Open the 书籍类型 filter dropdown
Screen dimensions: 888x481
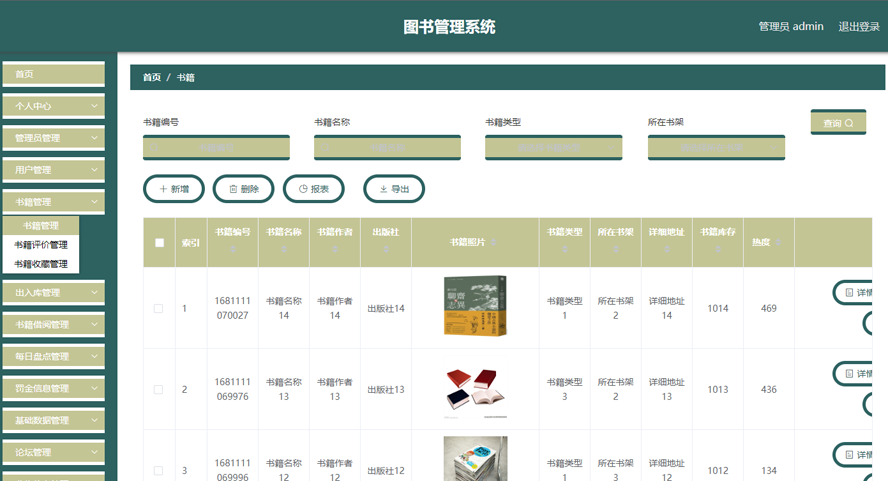click(x=553, y=147)
